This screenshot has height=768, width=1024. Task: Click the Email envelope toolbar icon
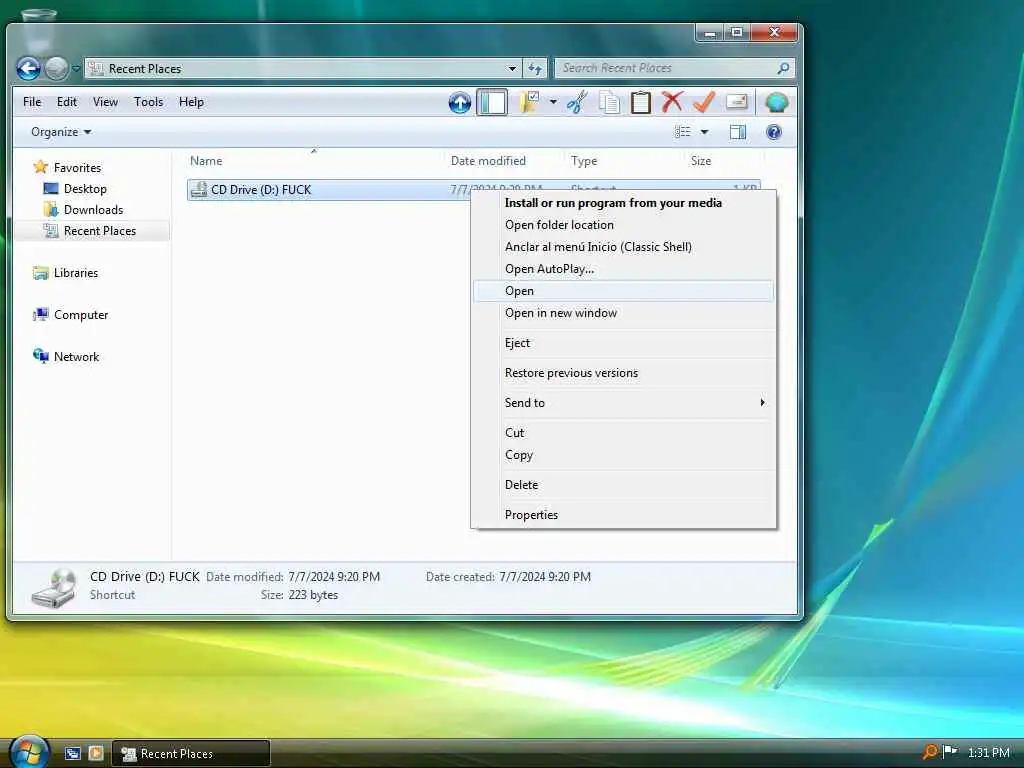point(737,102)
